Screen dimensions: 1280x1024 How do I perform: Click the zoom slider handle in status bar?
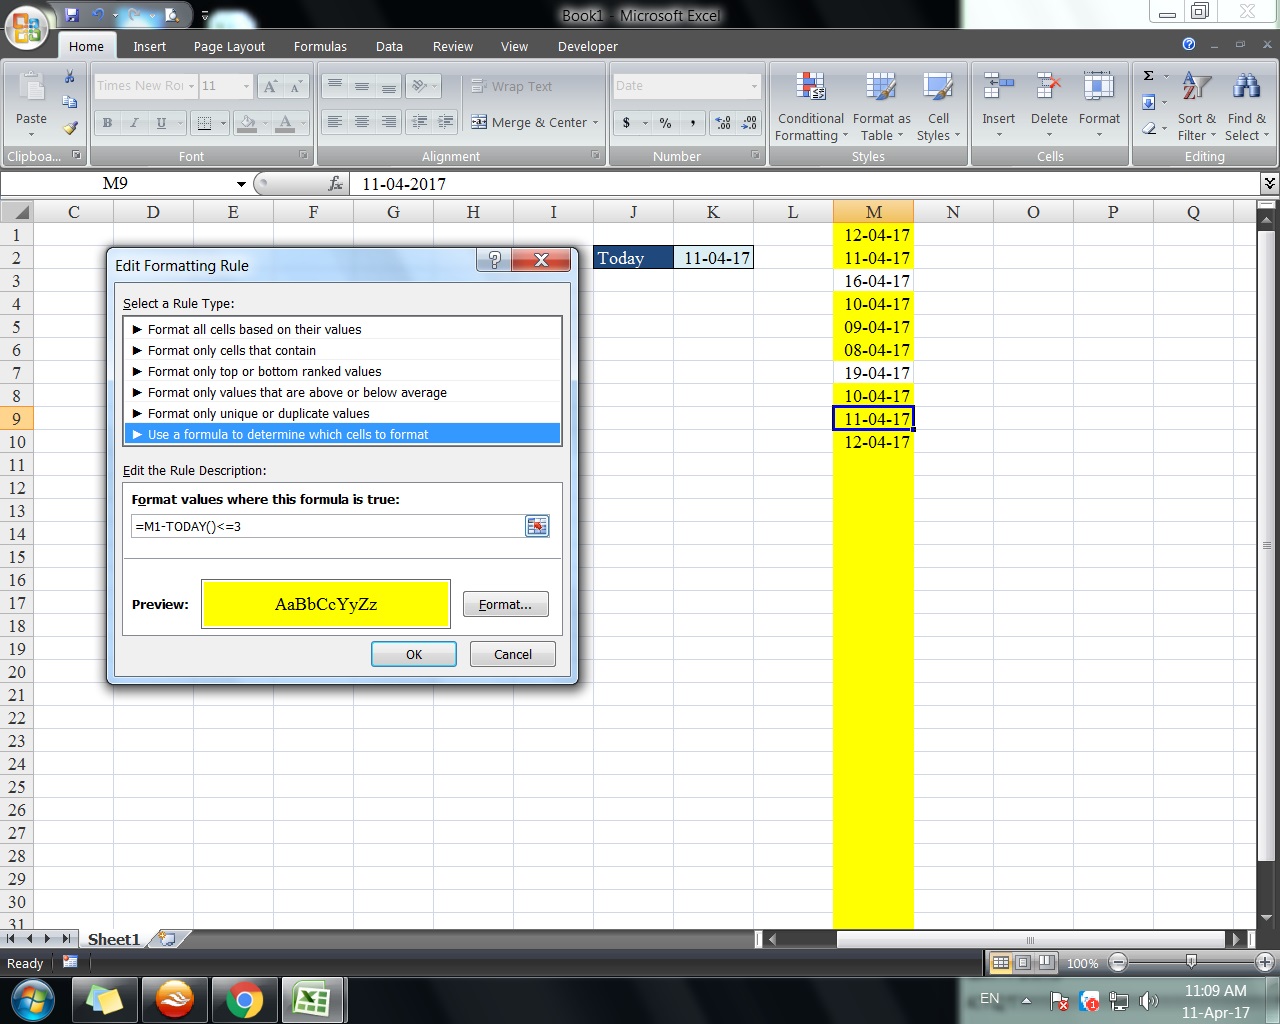(x=1190, y=962)
